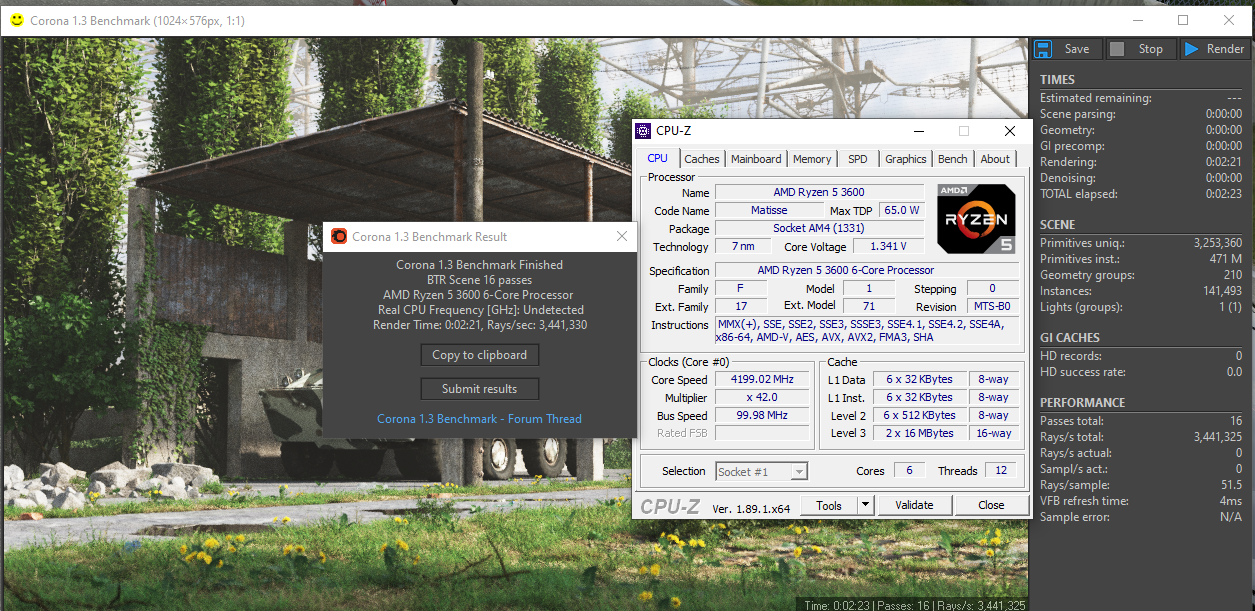Click the Geometry groups value 210
This screenshot has height=611, width=1255.
click(1232, 275)
